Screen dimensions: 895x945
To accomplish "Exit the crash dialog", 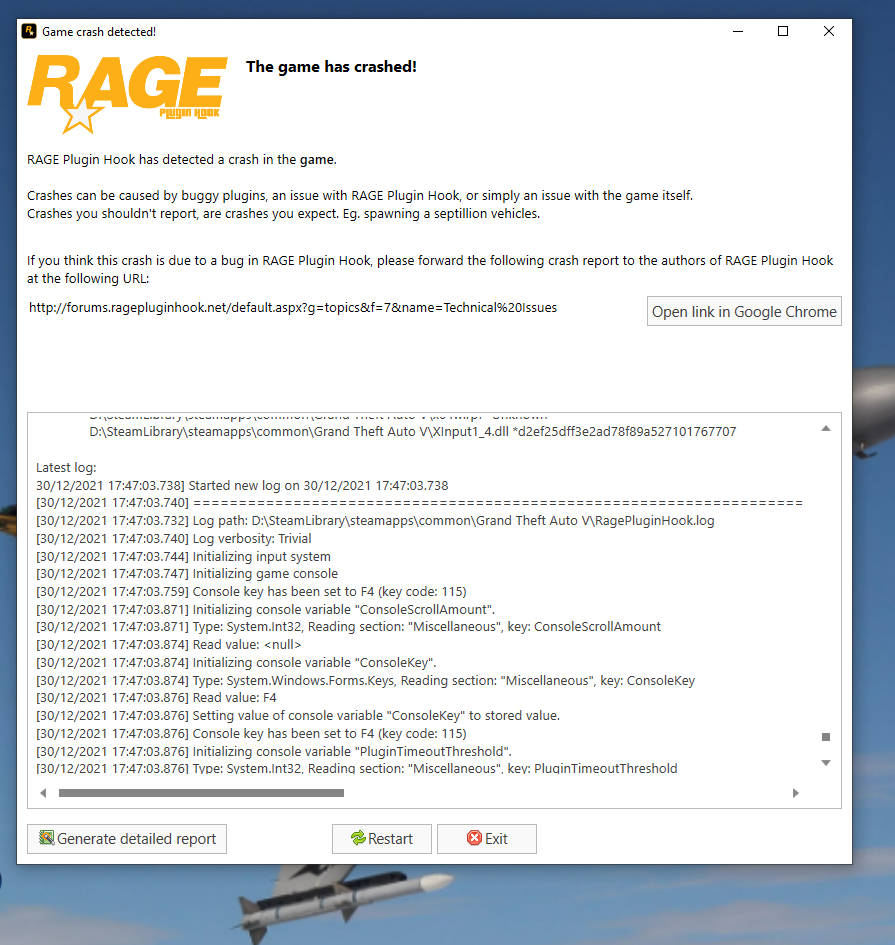I will (x=486, y=838).
